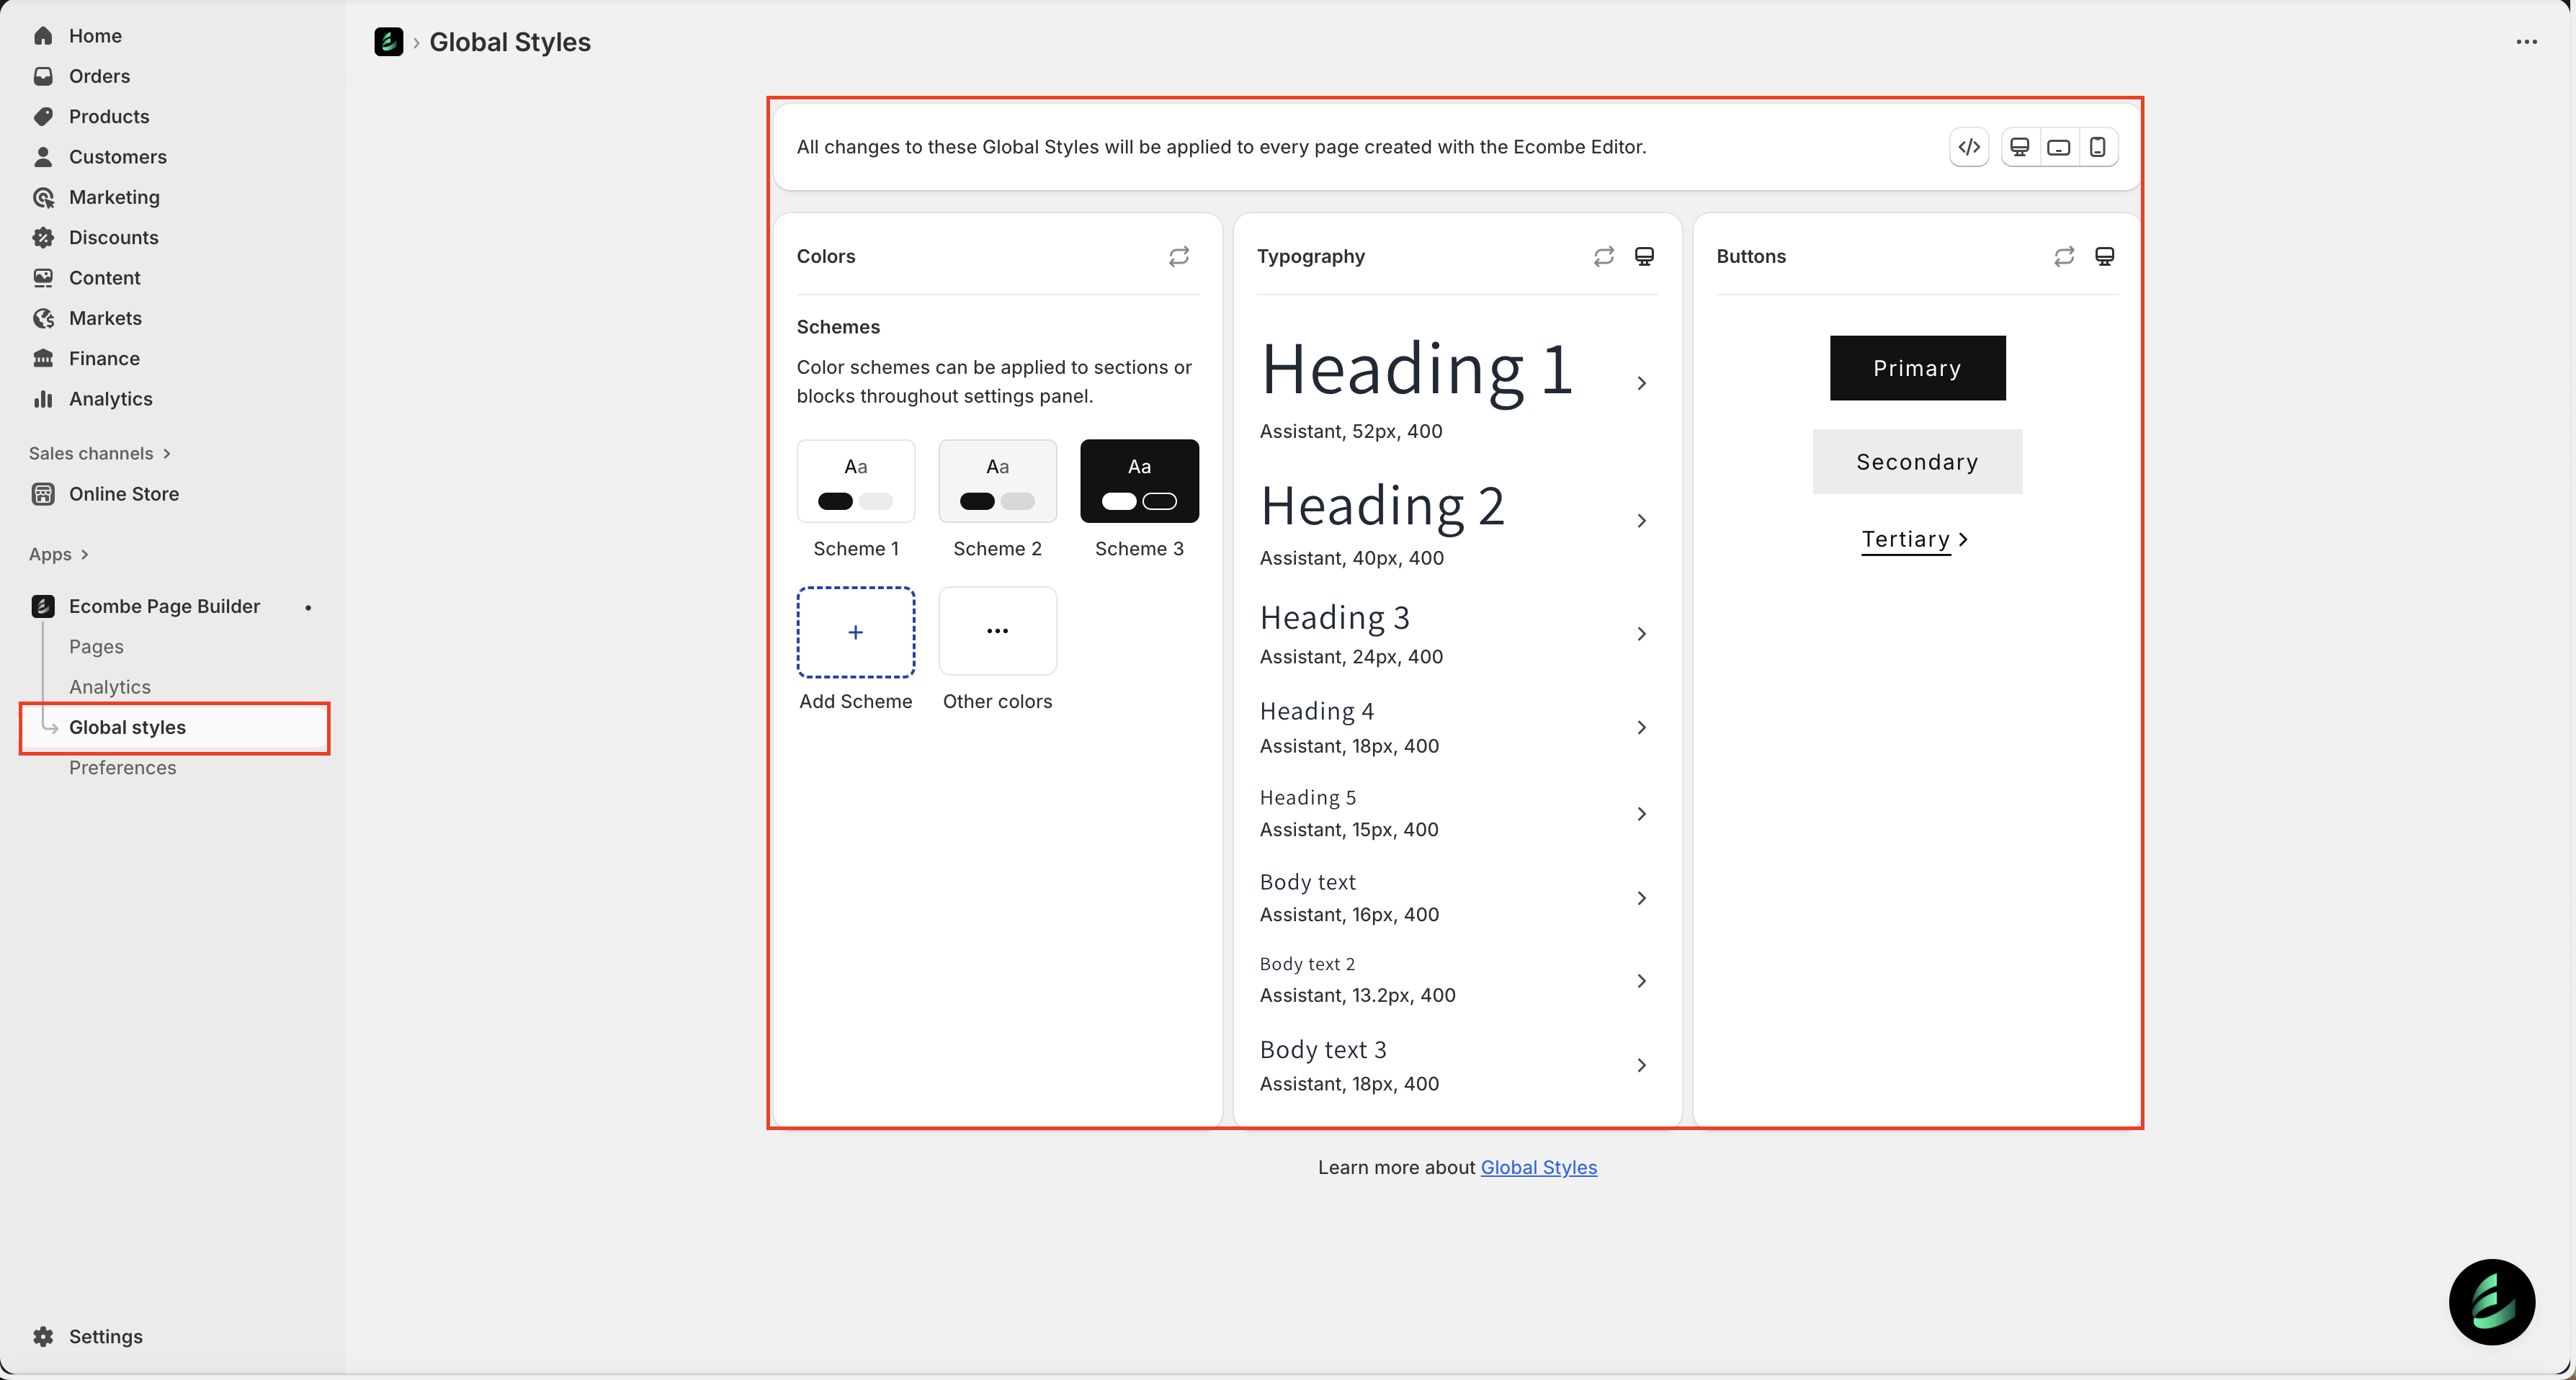The width and height of the screenshot is (2576, 1380).
Task: Click the Buttons panel desktop icon
Action: pos(2104,256)
